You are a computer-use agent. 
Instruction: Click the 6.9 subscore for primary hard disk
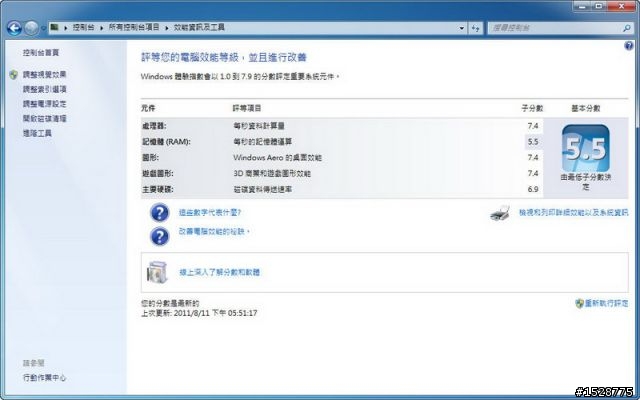pyautogui.click(x=533, y=189)
